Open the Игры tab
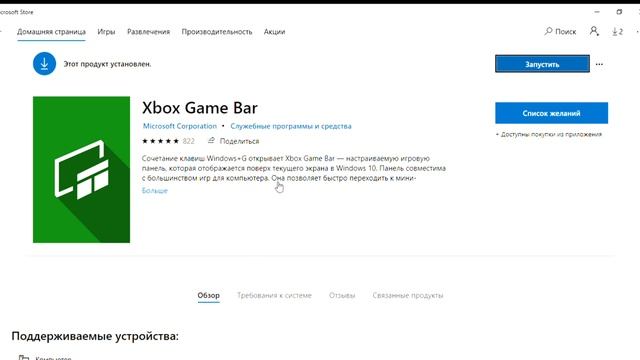This screenshot has width=640, height=360. (x=106, y=32)
